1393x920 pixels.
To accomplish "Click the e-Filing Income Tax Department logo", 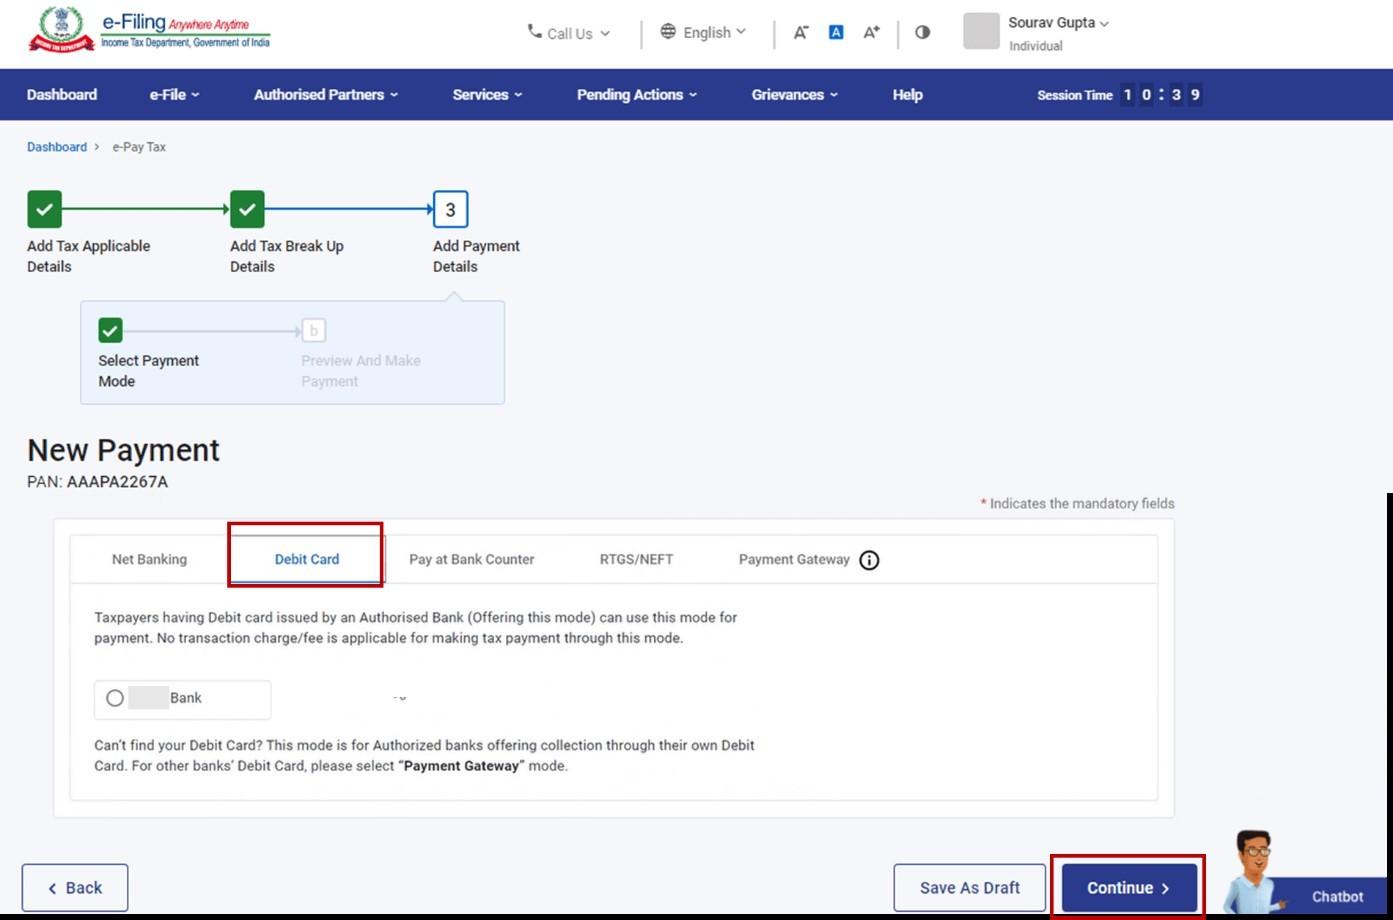I will click(150, 31).
